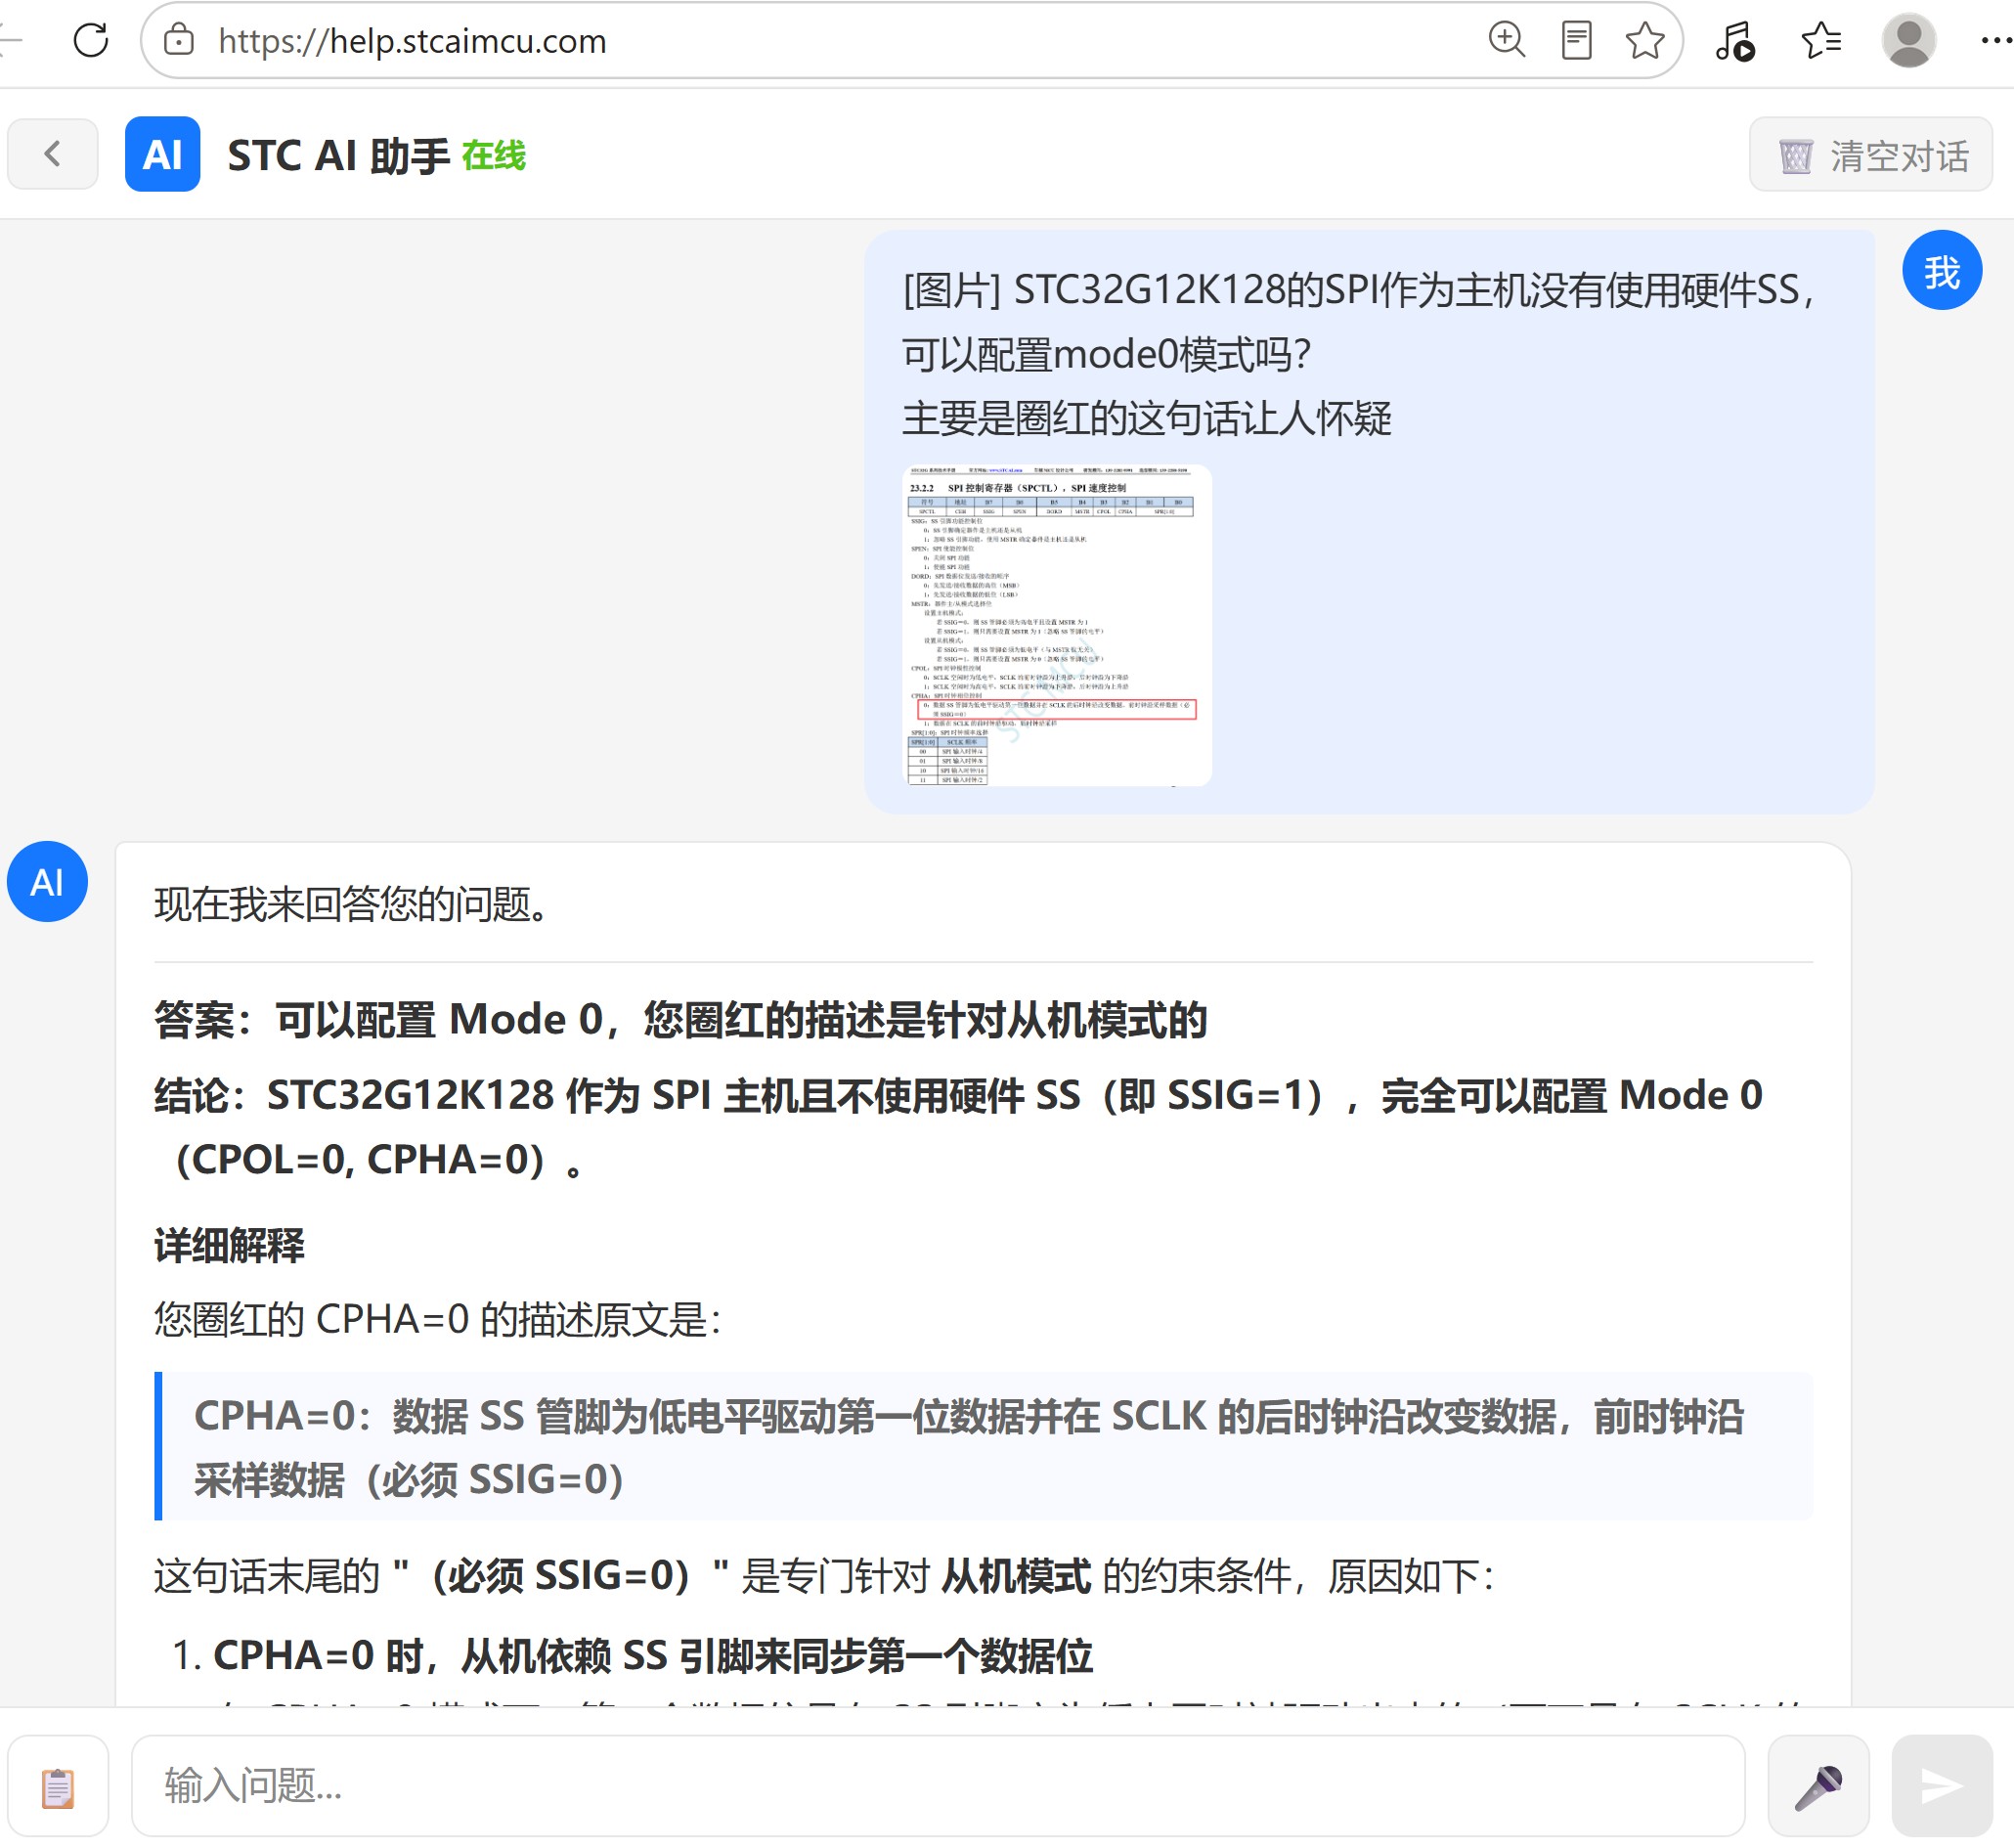
Task: Click the AI avatar beside the reply
Action: tap(47, 881)
